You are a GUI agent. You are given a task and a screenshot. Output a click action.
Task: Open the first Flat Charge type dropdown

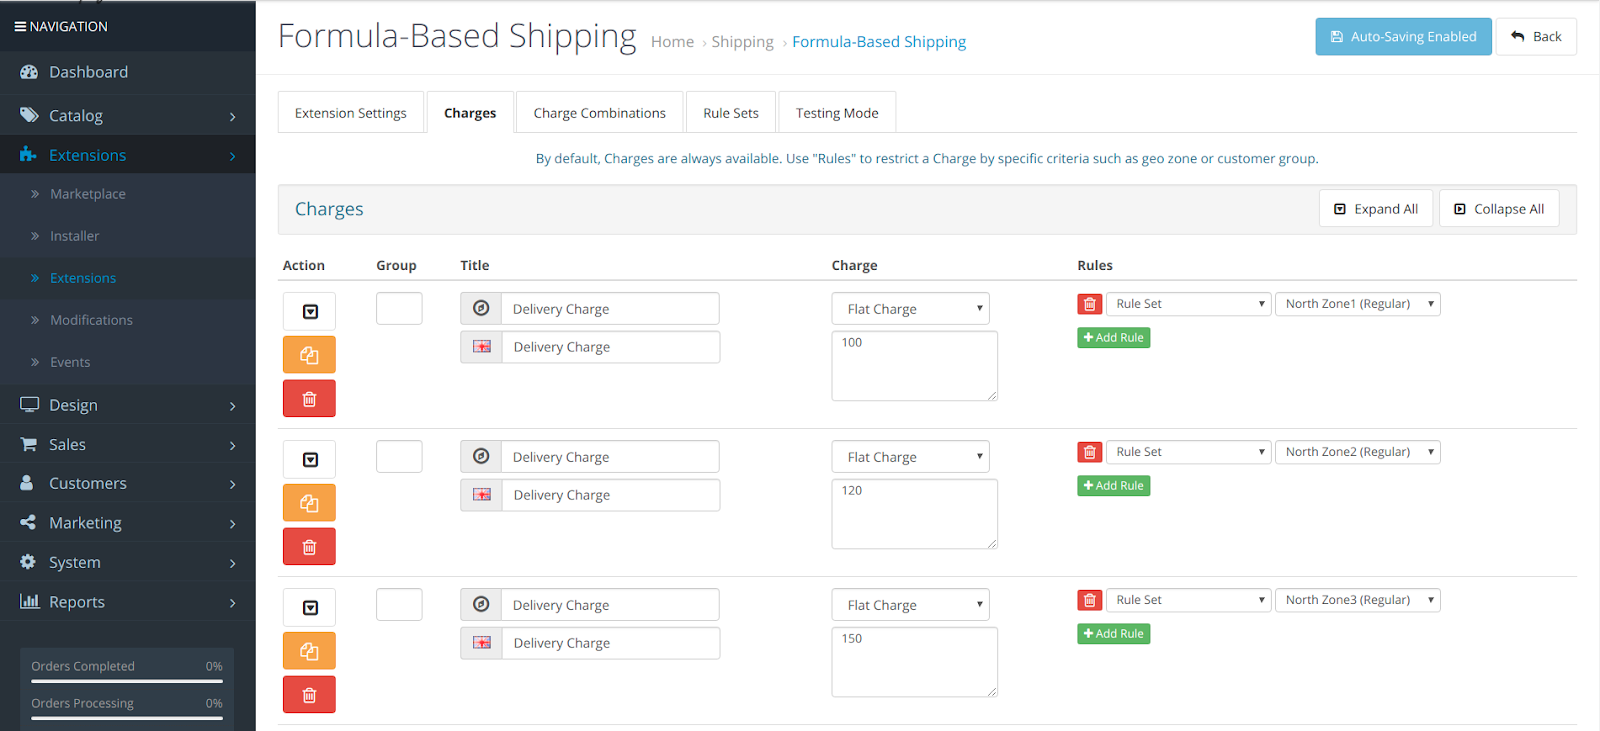910,309
